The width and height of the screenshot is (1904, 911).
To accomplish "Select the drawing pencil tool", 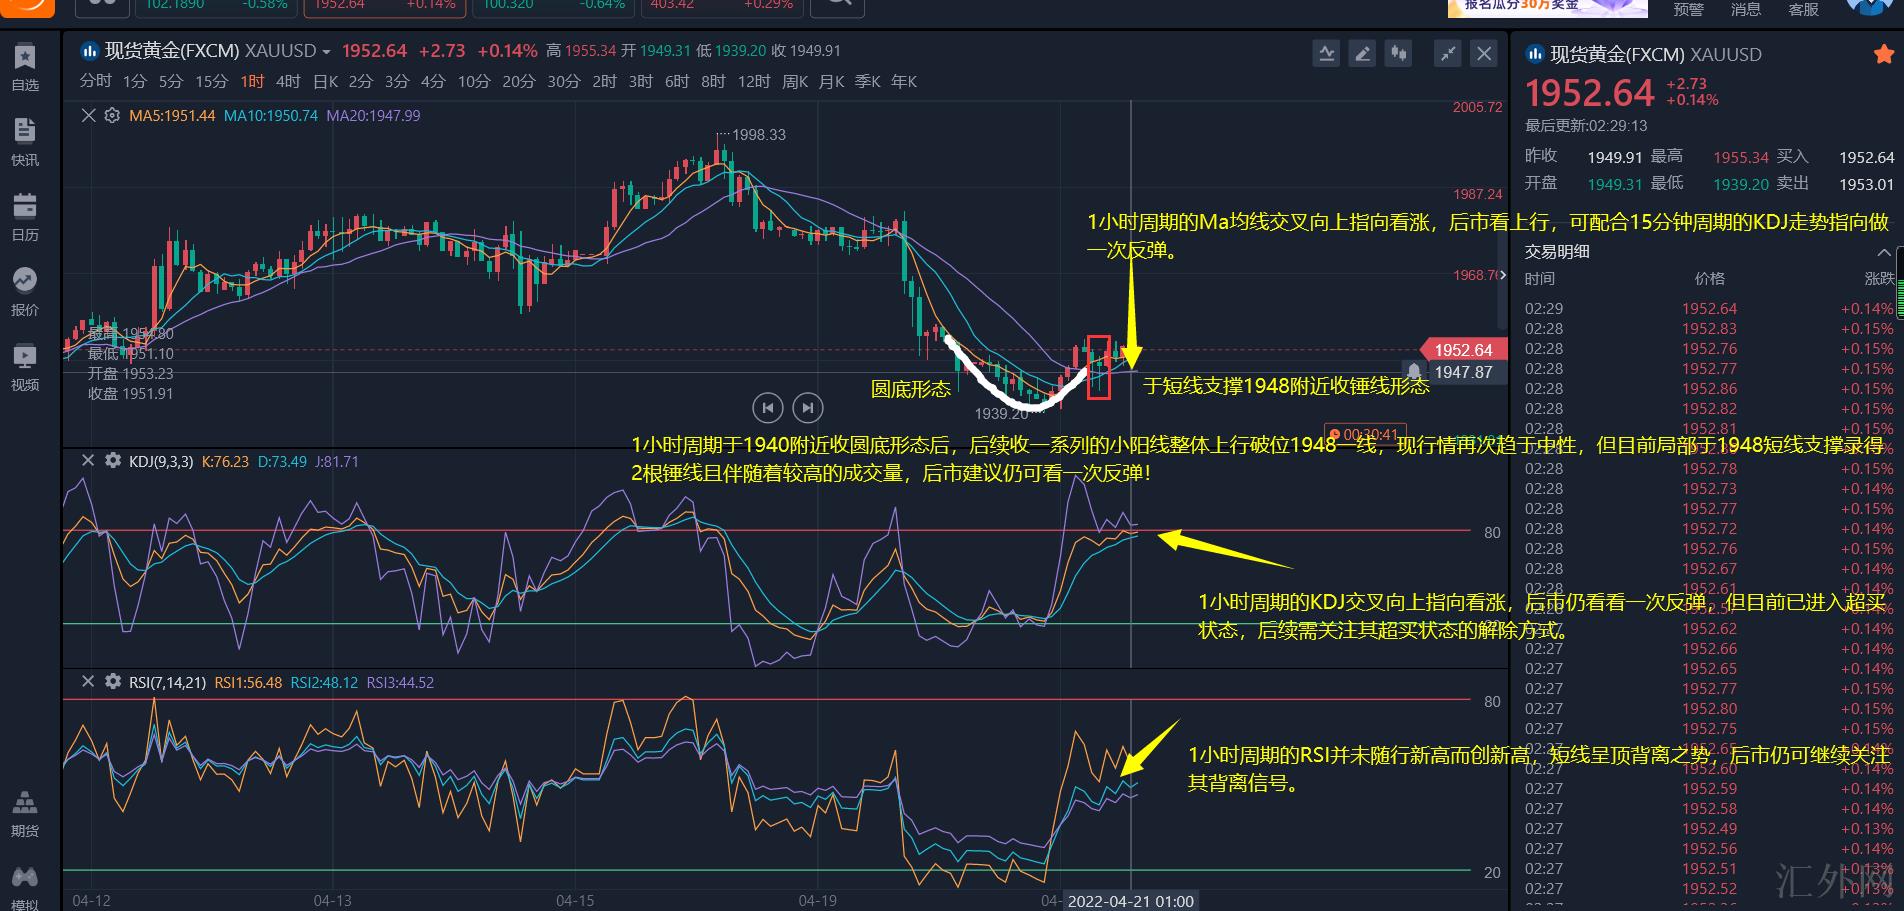I will 1362,54.
